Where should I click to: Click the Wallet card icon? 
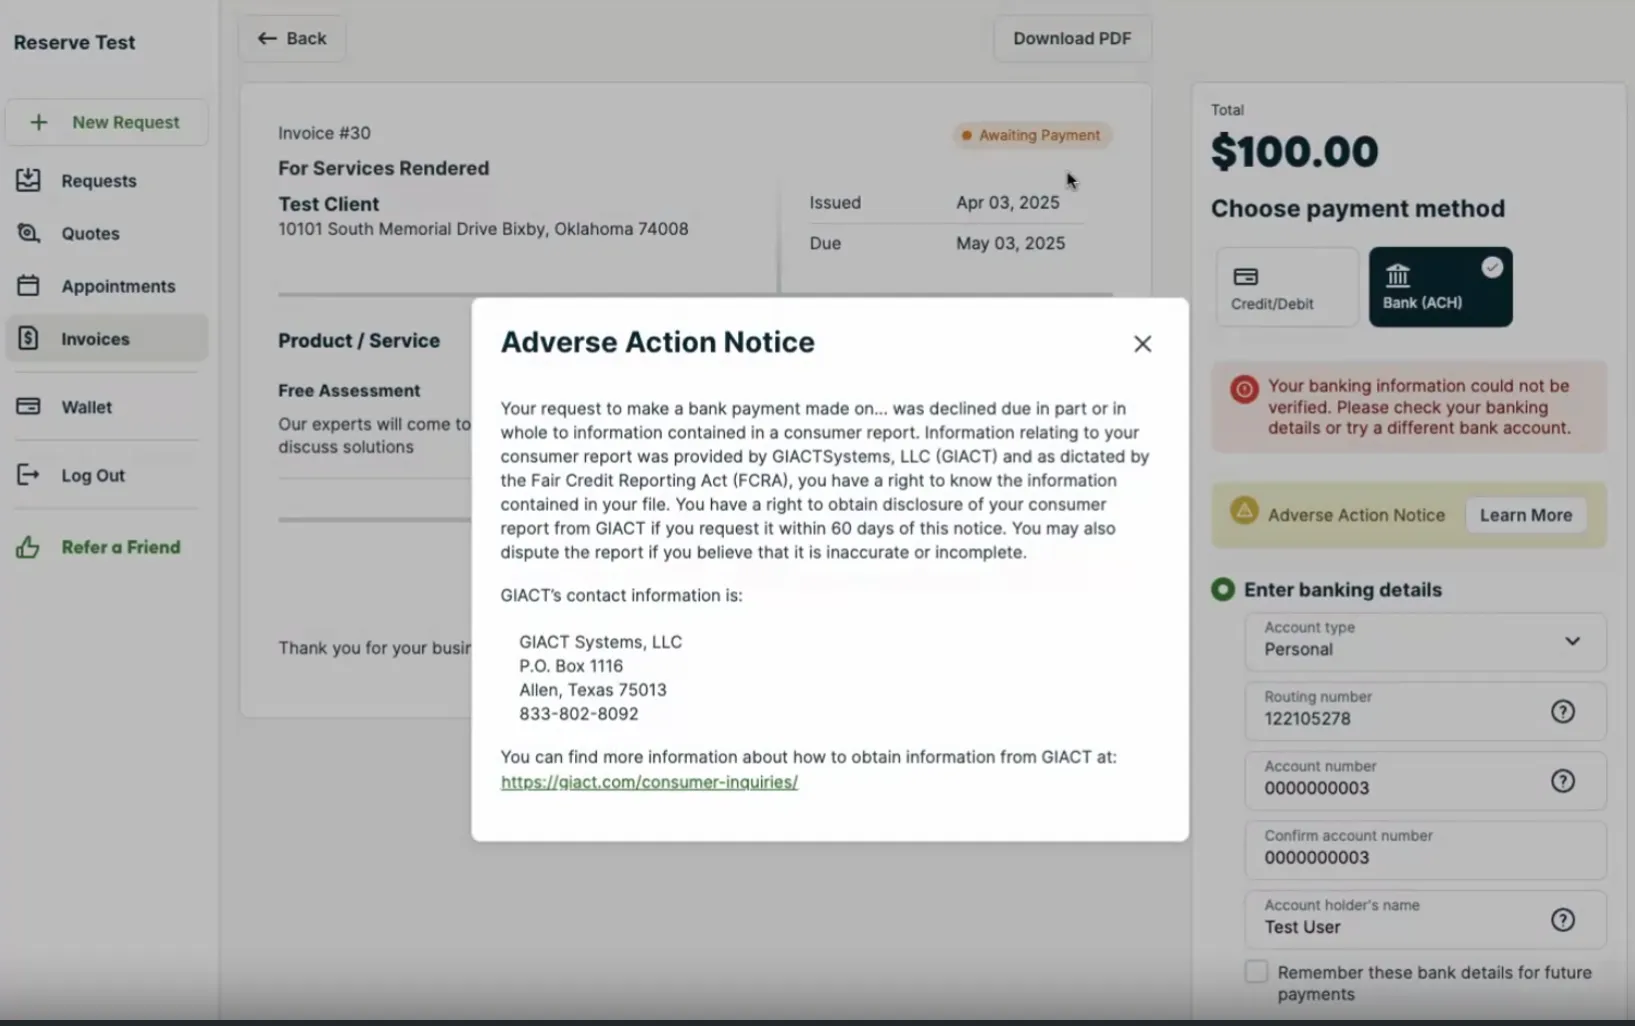(x=28, y=407)
